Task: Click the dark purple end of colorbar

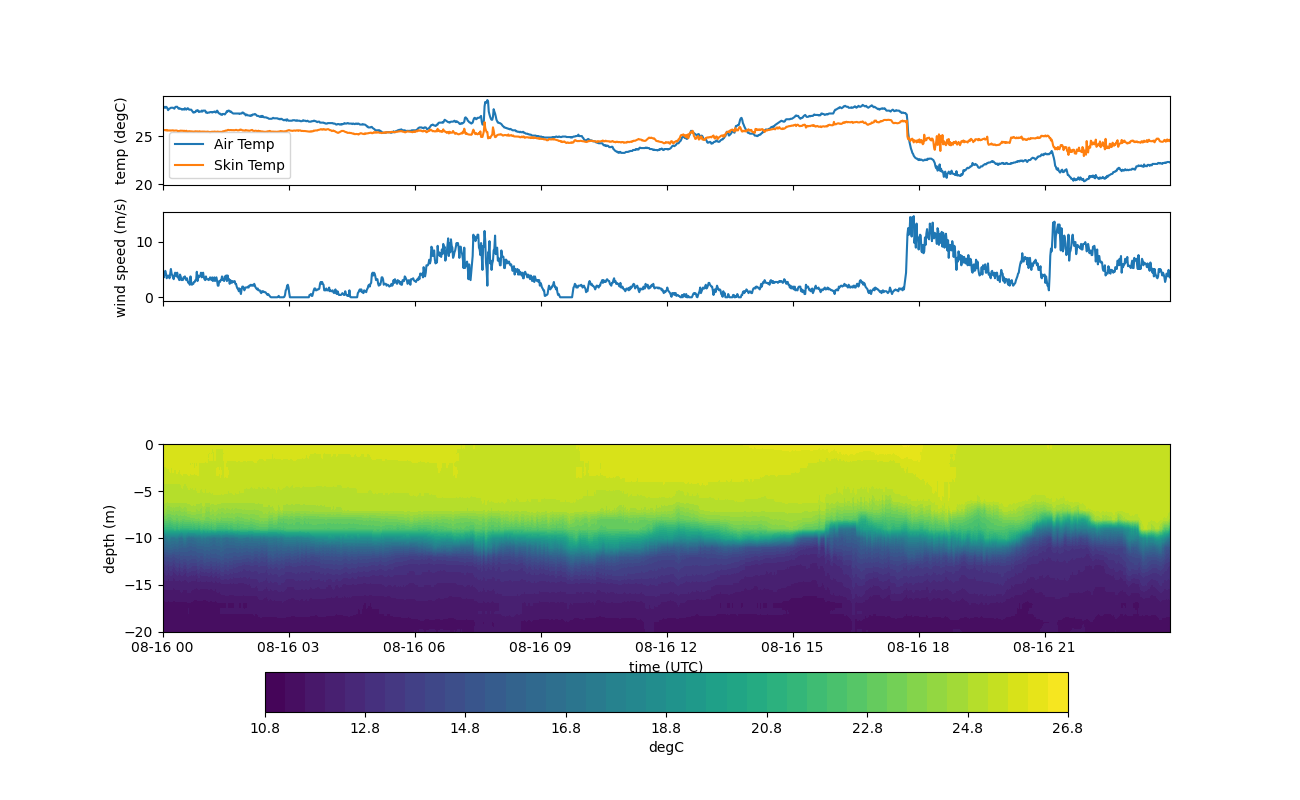Action: coord(275,692)
